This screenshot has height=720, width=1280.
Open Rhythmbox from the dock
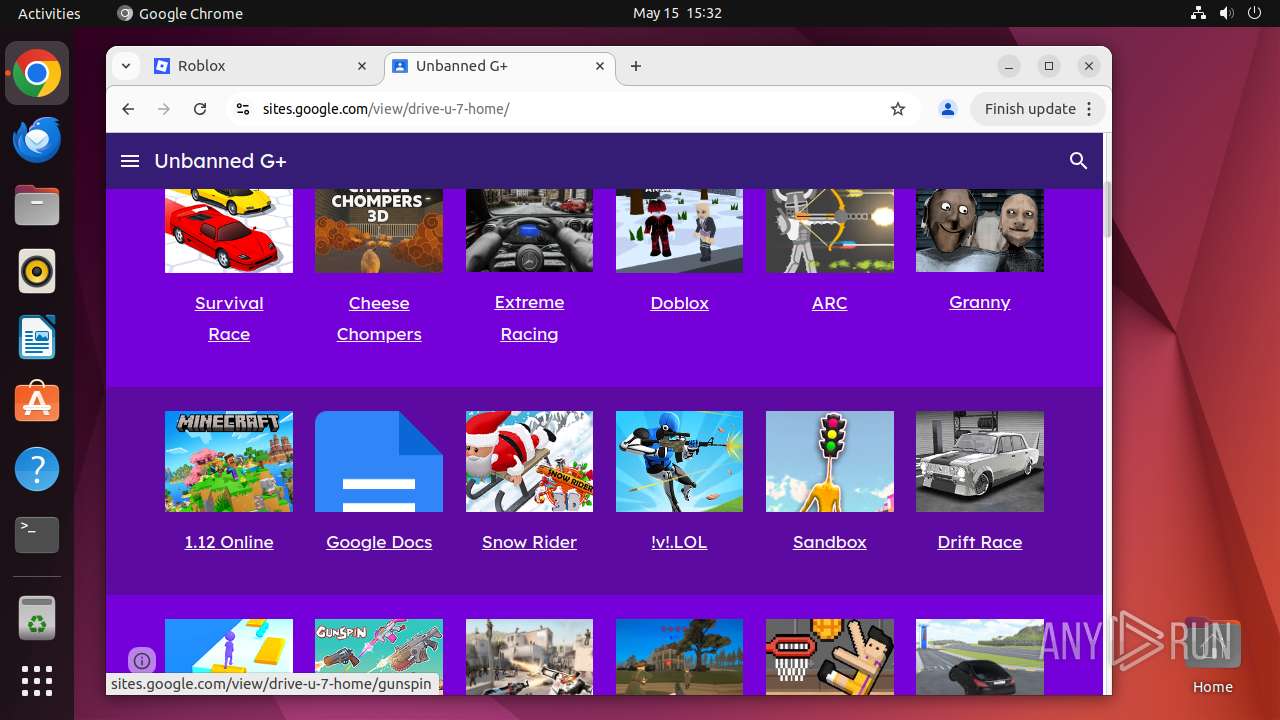37,271
